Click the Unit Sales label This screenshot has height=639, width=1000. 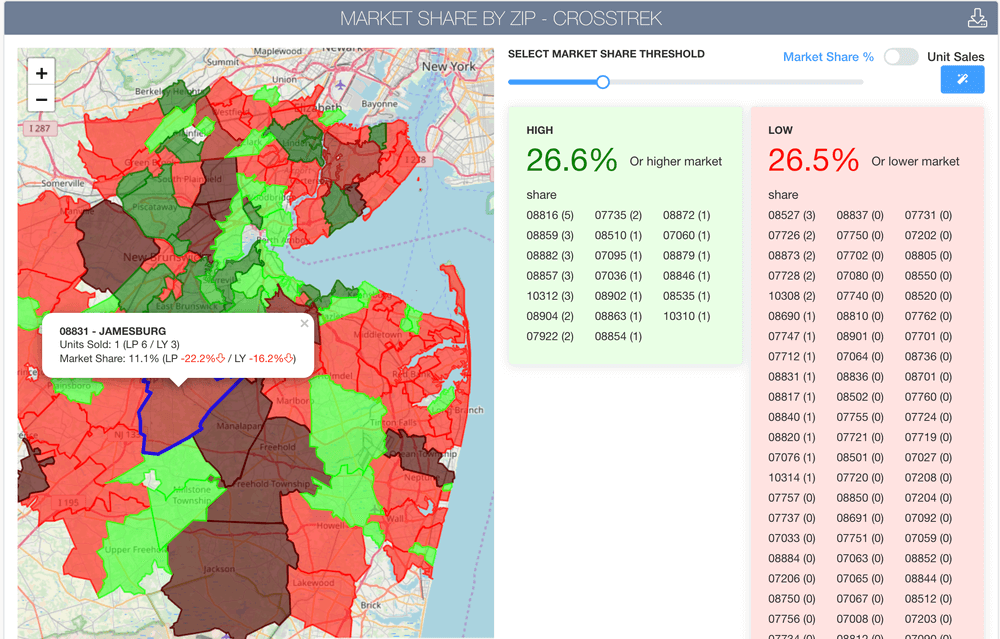pyautogui.click(x=955, y=57)
